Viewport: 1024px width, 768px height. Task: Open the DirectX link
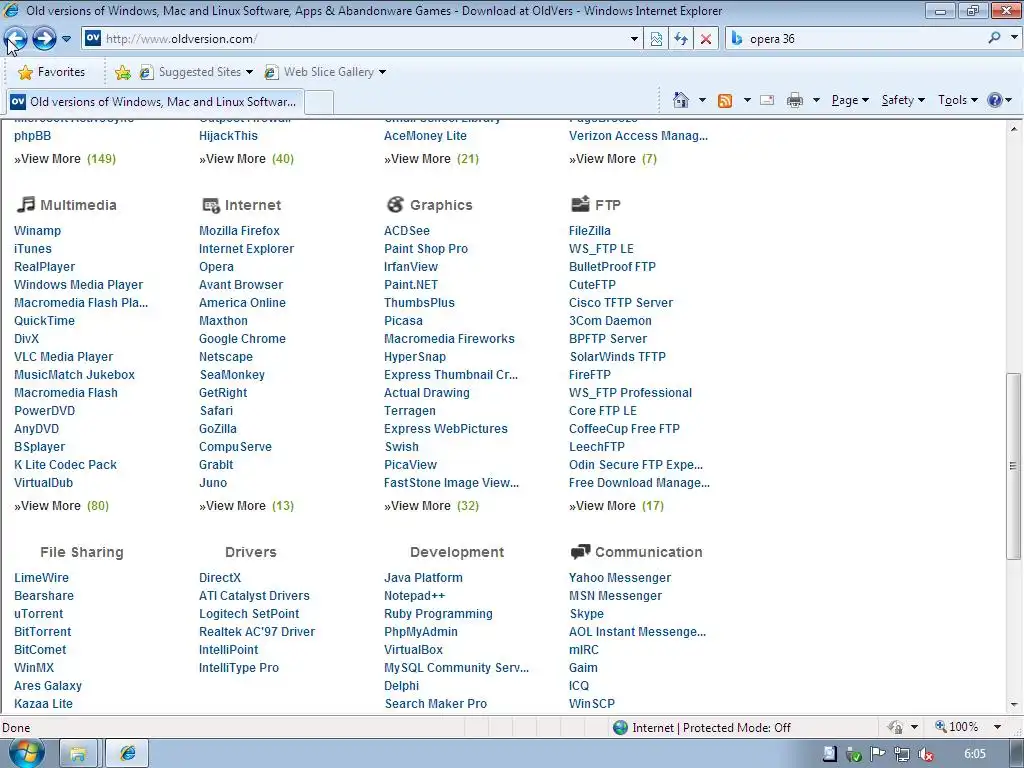tap(219, 577)
